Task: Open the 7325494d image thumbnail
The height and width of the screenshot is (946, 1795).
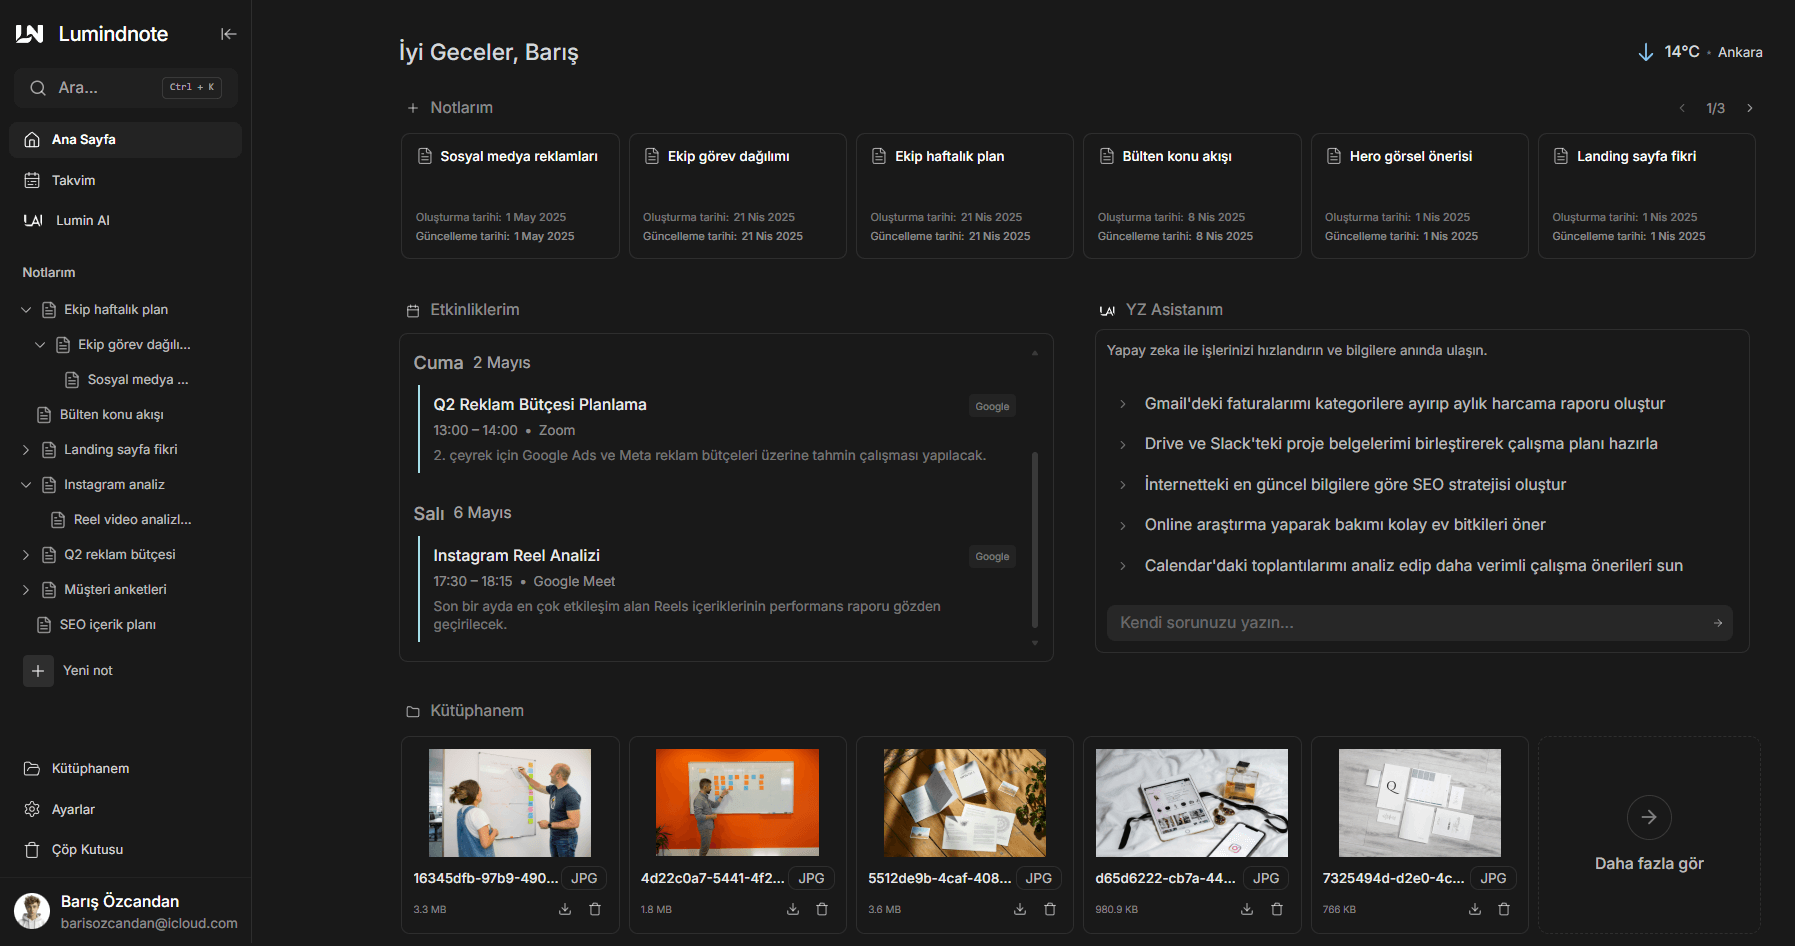Action: tap(1420, 803)
